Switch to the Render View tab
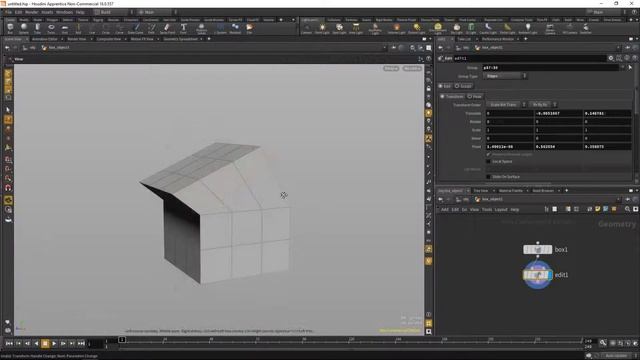The width and height of the screenshot is (640, 360). 77,39
